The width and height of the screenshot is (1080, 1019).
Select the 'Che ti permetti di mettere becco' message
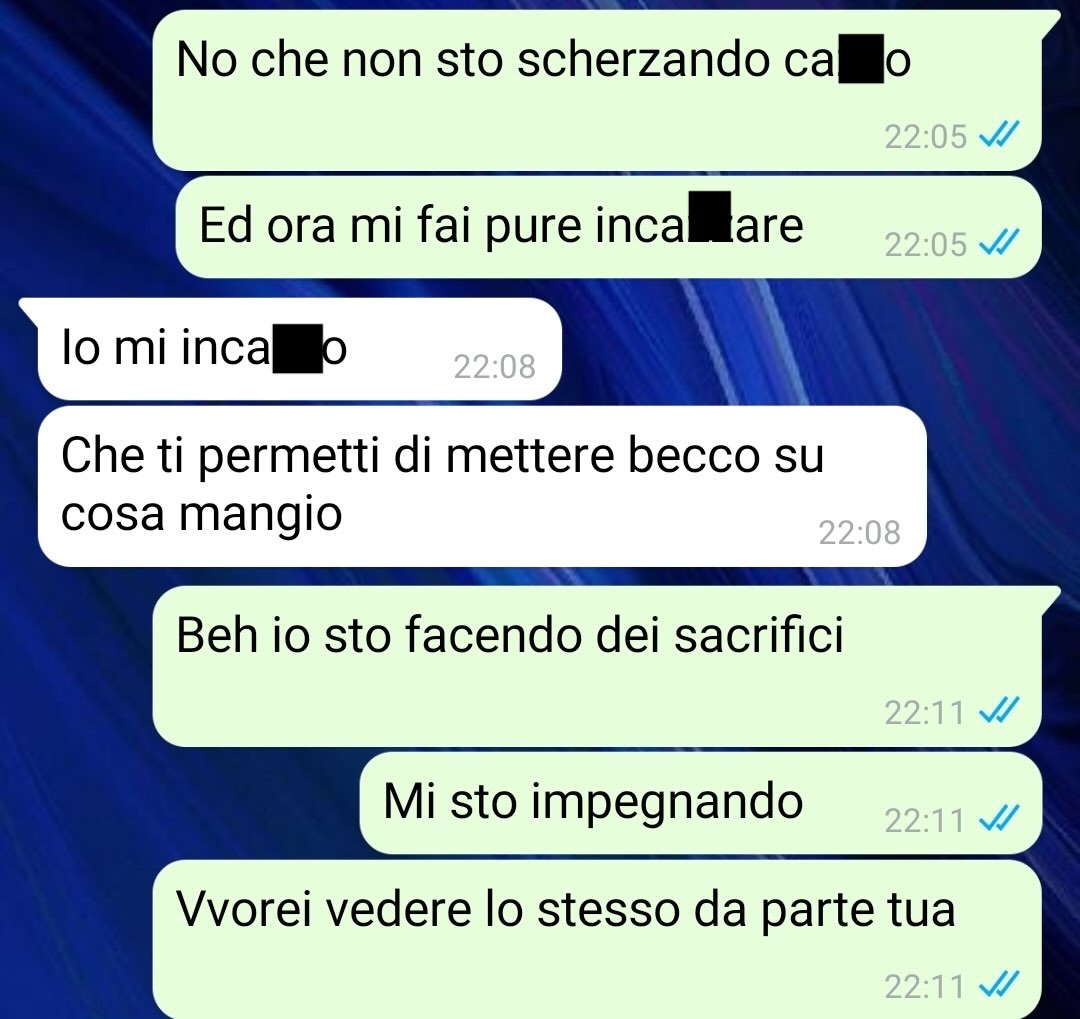pyautogui.click(x=482, y=486)
